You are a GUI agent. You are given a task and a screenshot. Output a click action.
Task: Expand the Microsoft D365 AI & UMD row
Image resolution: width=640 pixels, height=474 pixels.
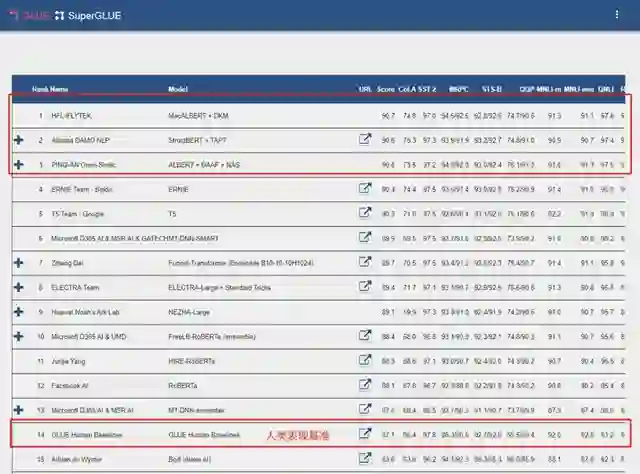18,336
